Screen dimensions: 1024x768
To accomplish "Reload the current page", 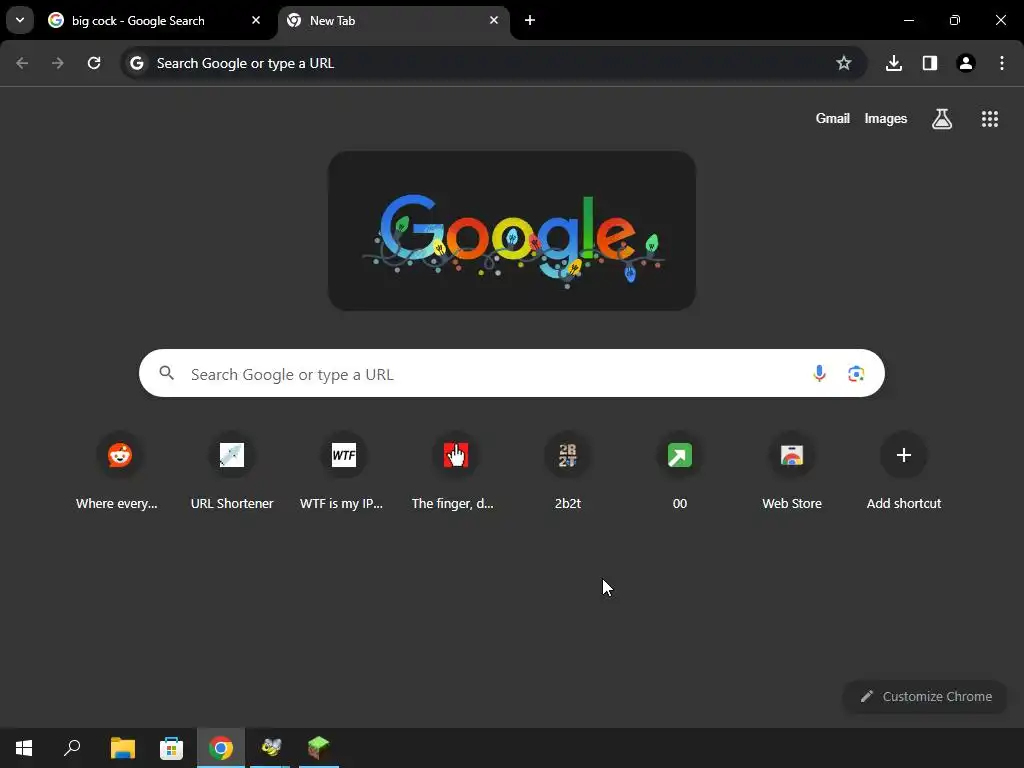I will tap(94, 63).
